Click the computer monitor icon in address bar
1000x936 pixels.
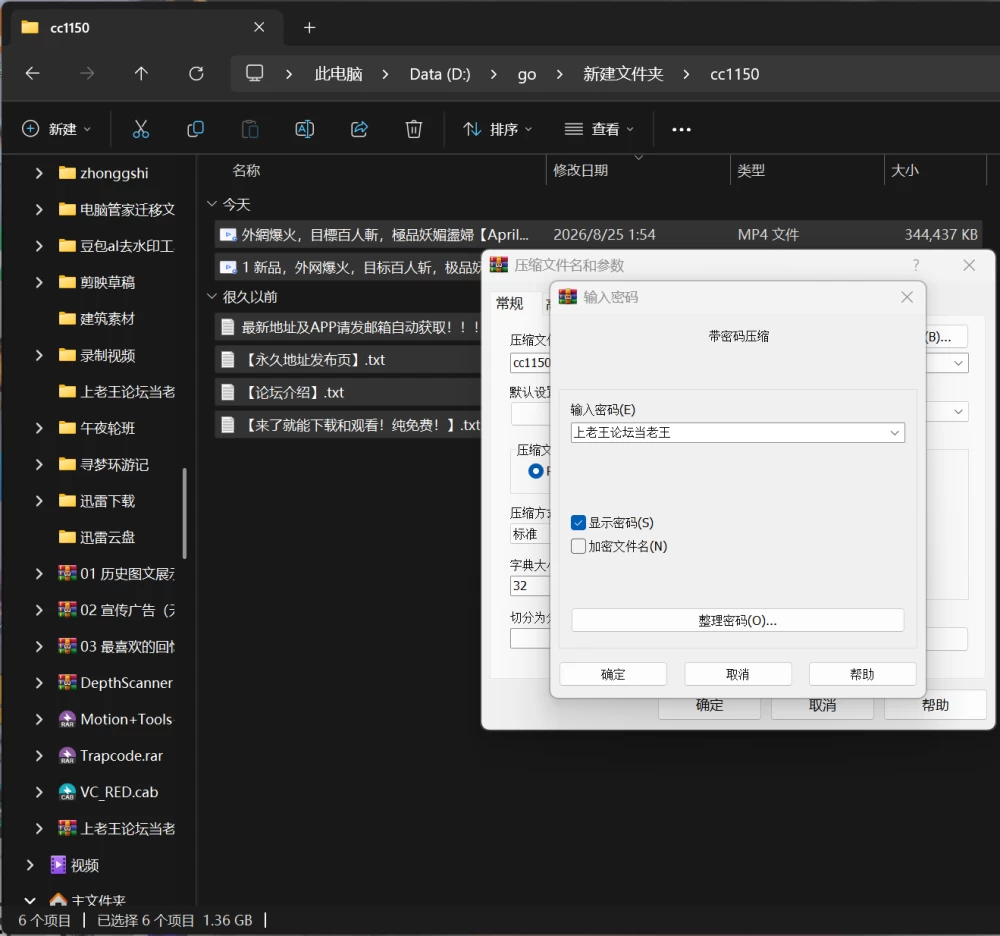pos(254,73)
